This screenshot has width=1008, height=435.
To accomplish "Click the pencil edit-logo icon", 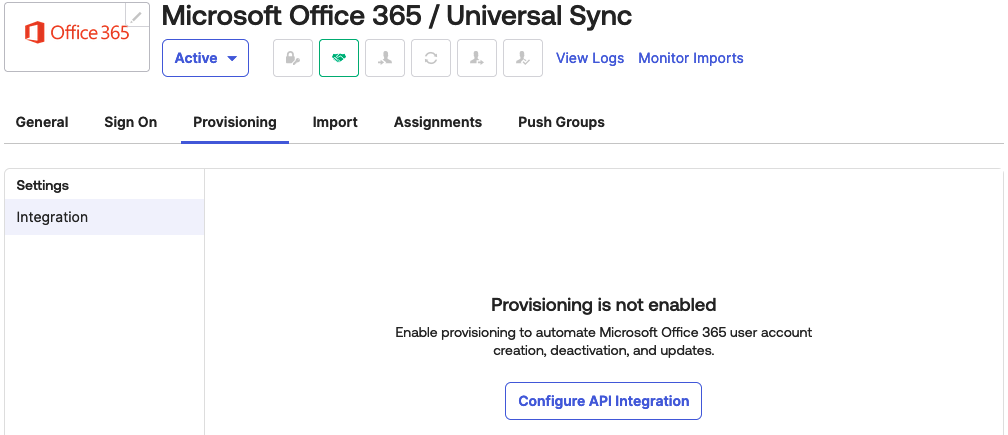I will [x=137, y=15].
